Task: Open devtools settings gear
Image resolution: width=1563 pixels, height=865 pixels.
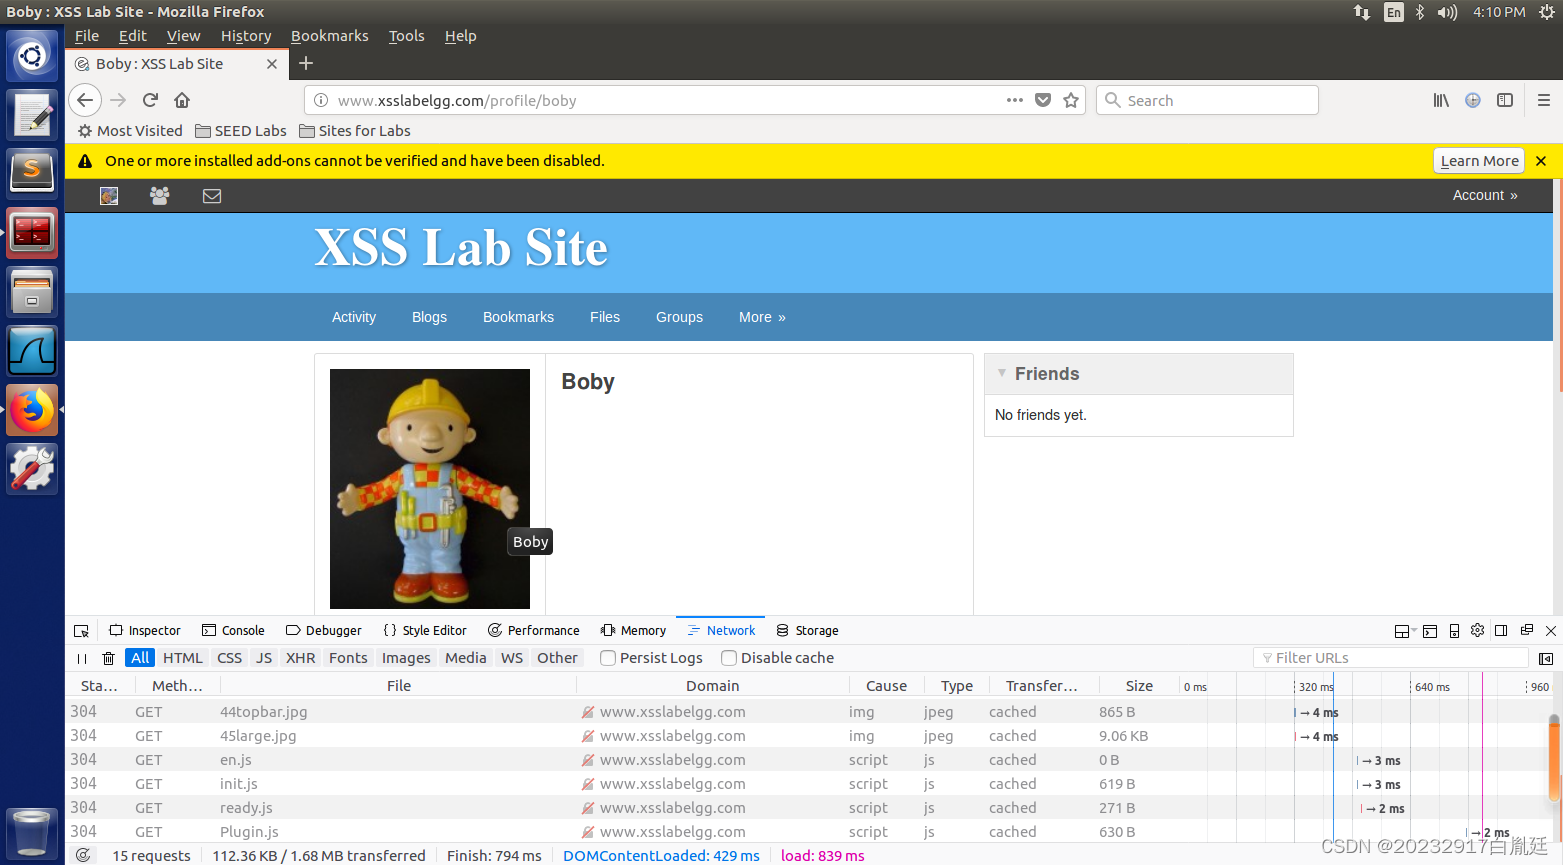Action: [x=1477, y=630]
